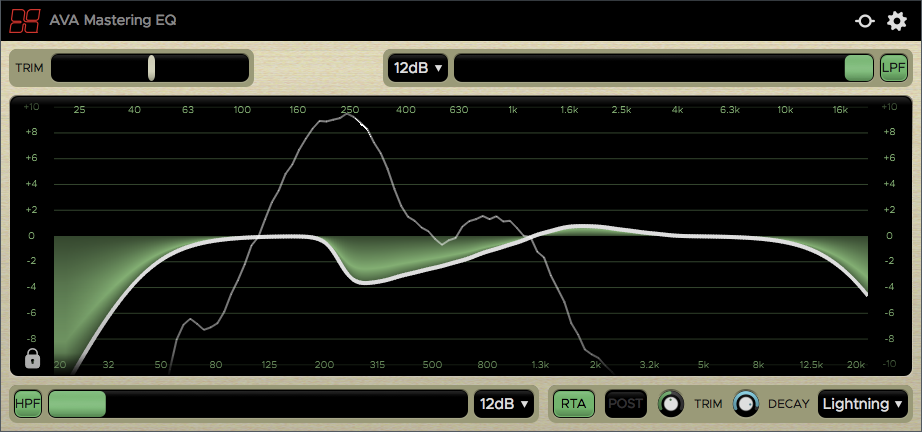Click the top TRIM label text
This screenshot has width=922, height=432.
coord(29,68)
